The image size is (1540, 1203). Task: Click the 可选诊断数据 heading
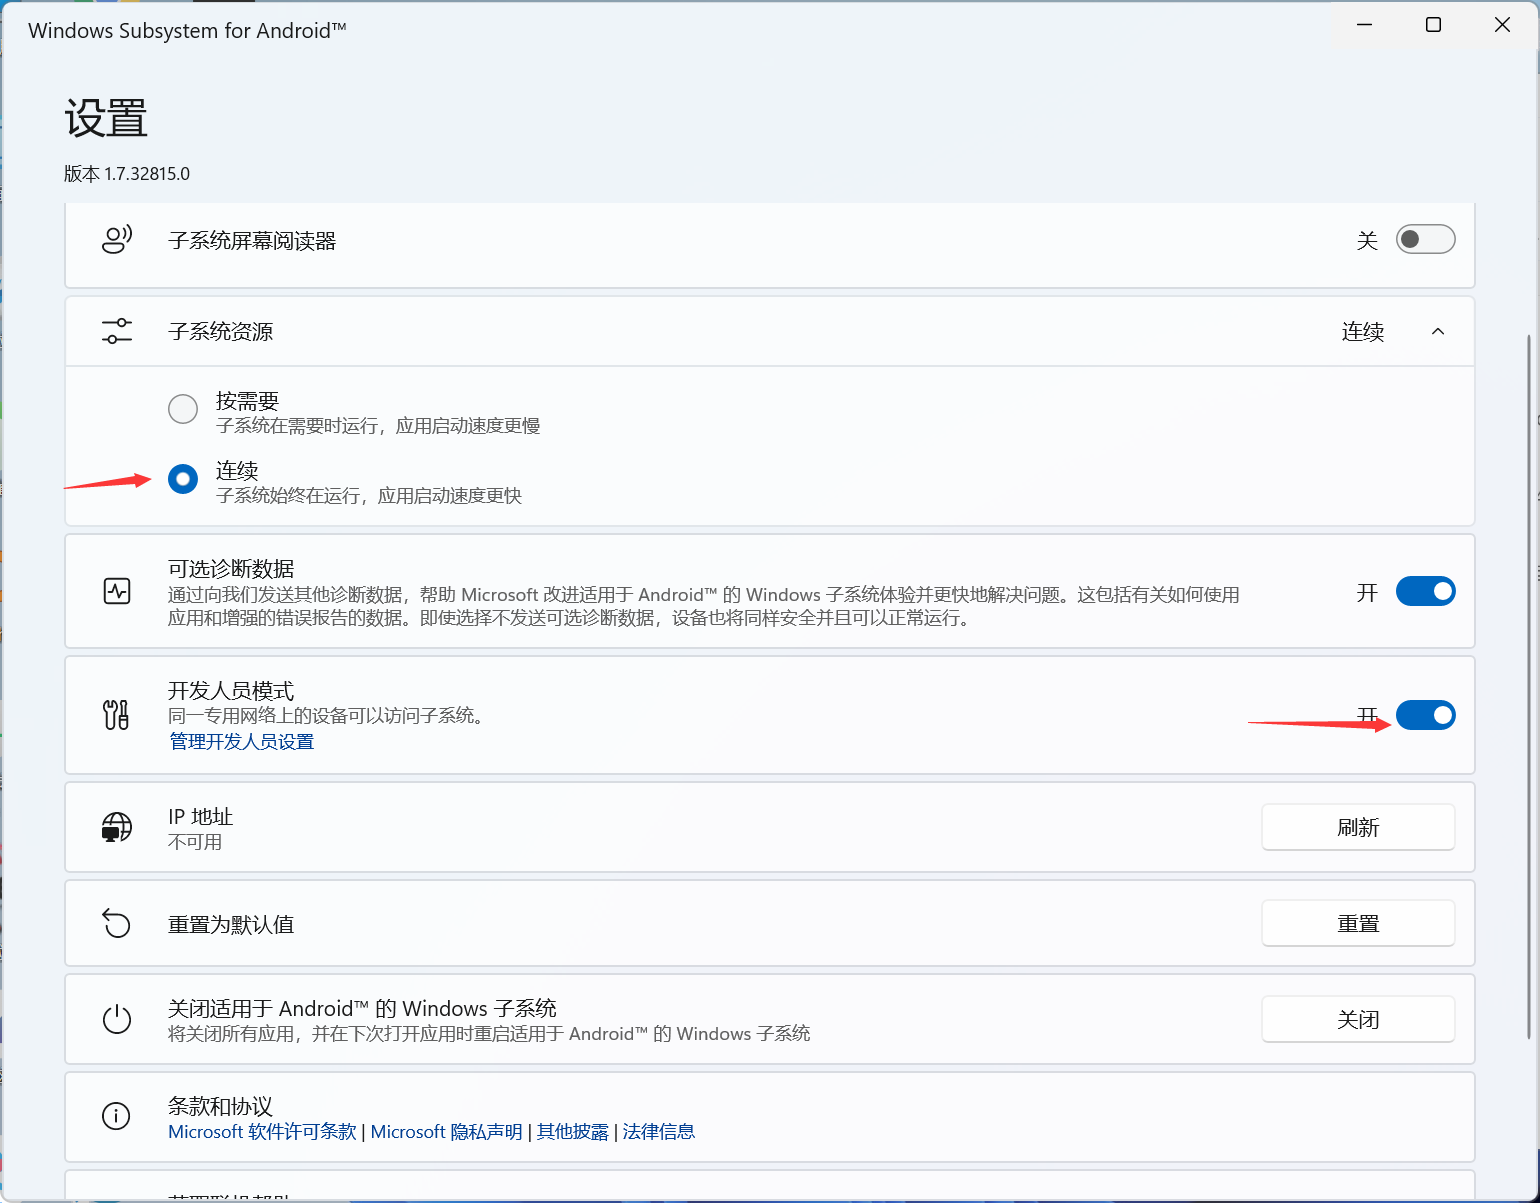[231, 568]
